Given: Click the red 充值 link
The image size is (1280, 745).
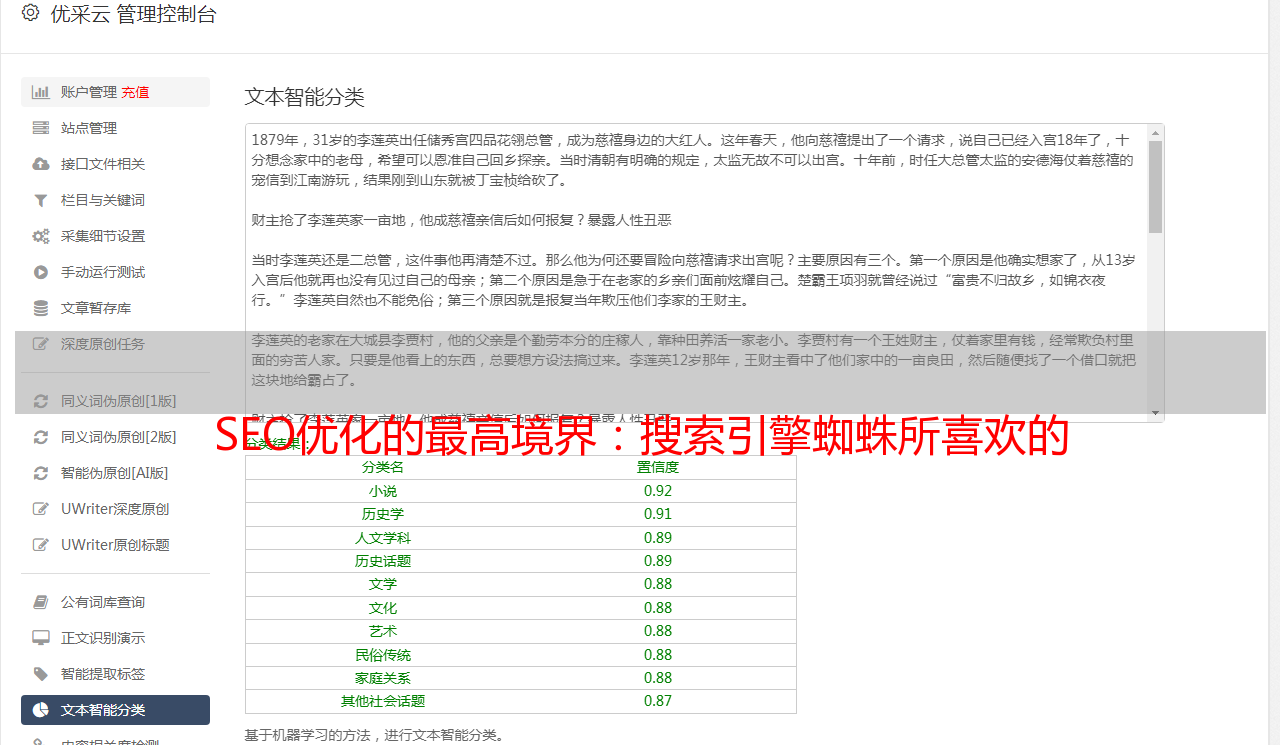Looking at the screenshot, I should point(136,92).
